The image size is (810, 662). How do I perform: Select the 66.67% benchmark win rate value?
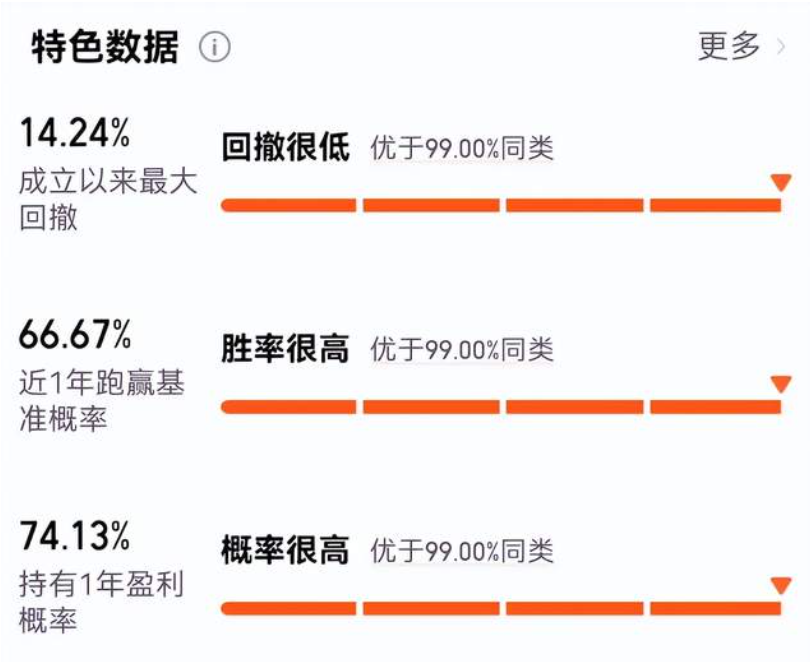[75, 335]
